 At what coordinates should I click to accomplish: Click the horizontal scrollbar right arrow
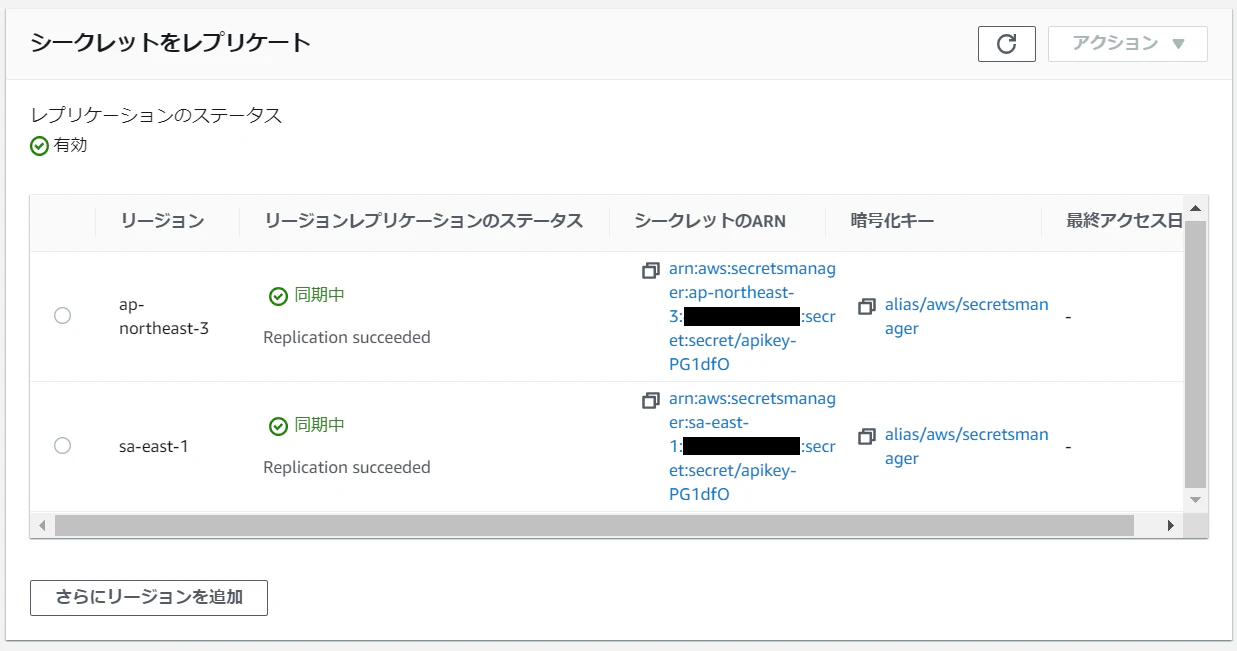click(x=1170, y=524)
